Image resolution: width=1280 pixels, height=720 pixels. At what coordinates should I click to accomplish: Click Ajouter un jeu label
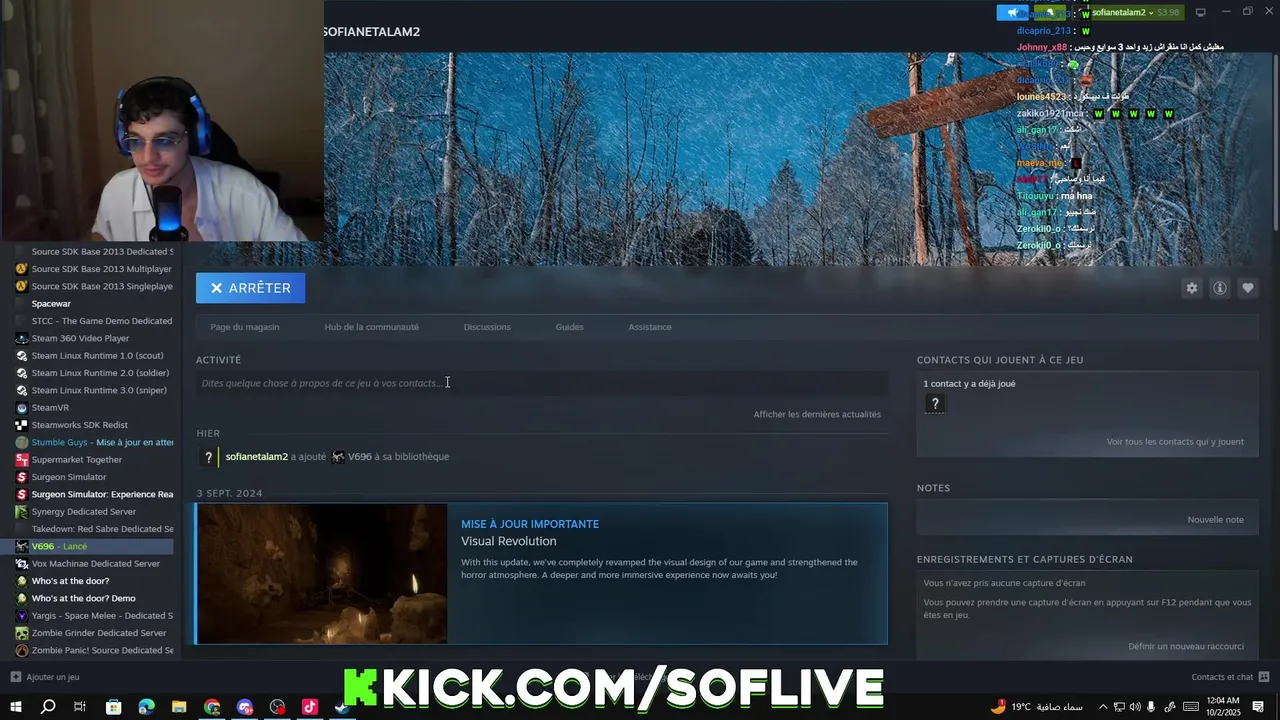(x=53, y=677)
